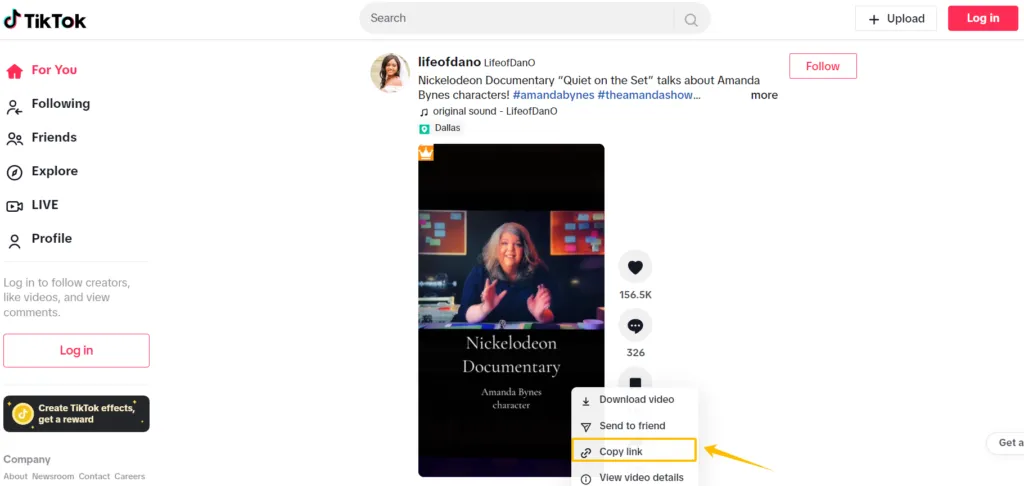The height and width of the screenshot is (486, 1024).
Task: Click the top-right Log in button
Action: (x=983, y=18)
